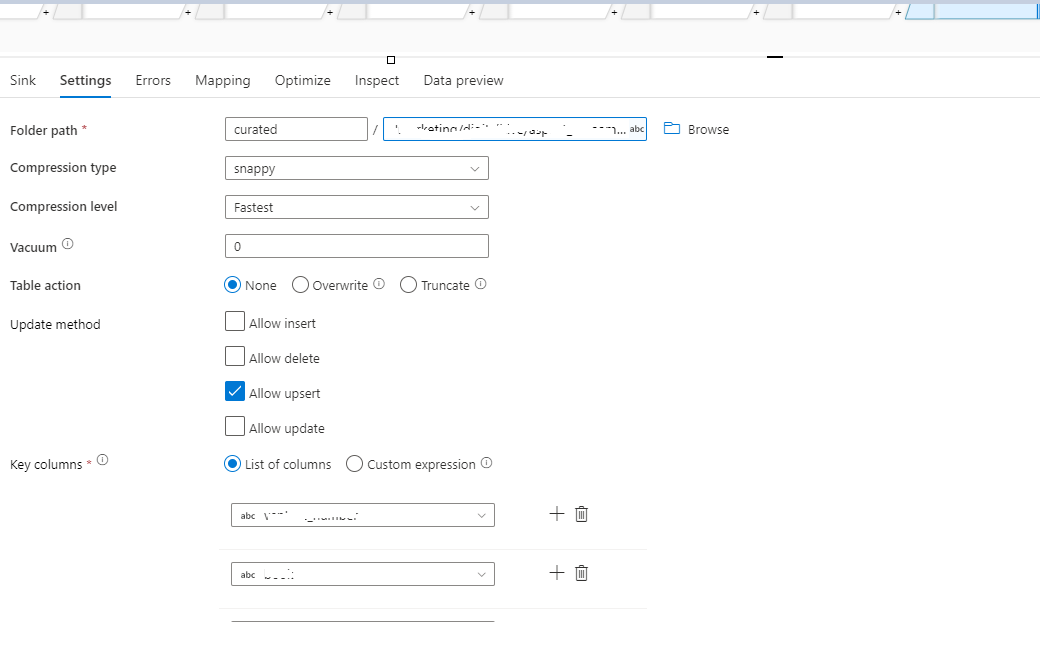Open the Inspect tab
The width and height of the screenshot is (1040, 652).
coord(377,80)
